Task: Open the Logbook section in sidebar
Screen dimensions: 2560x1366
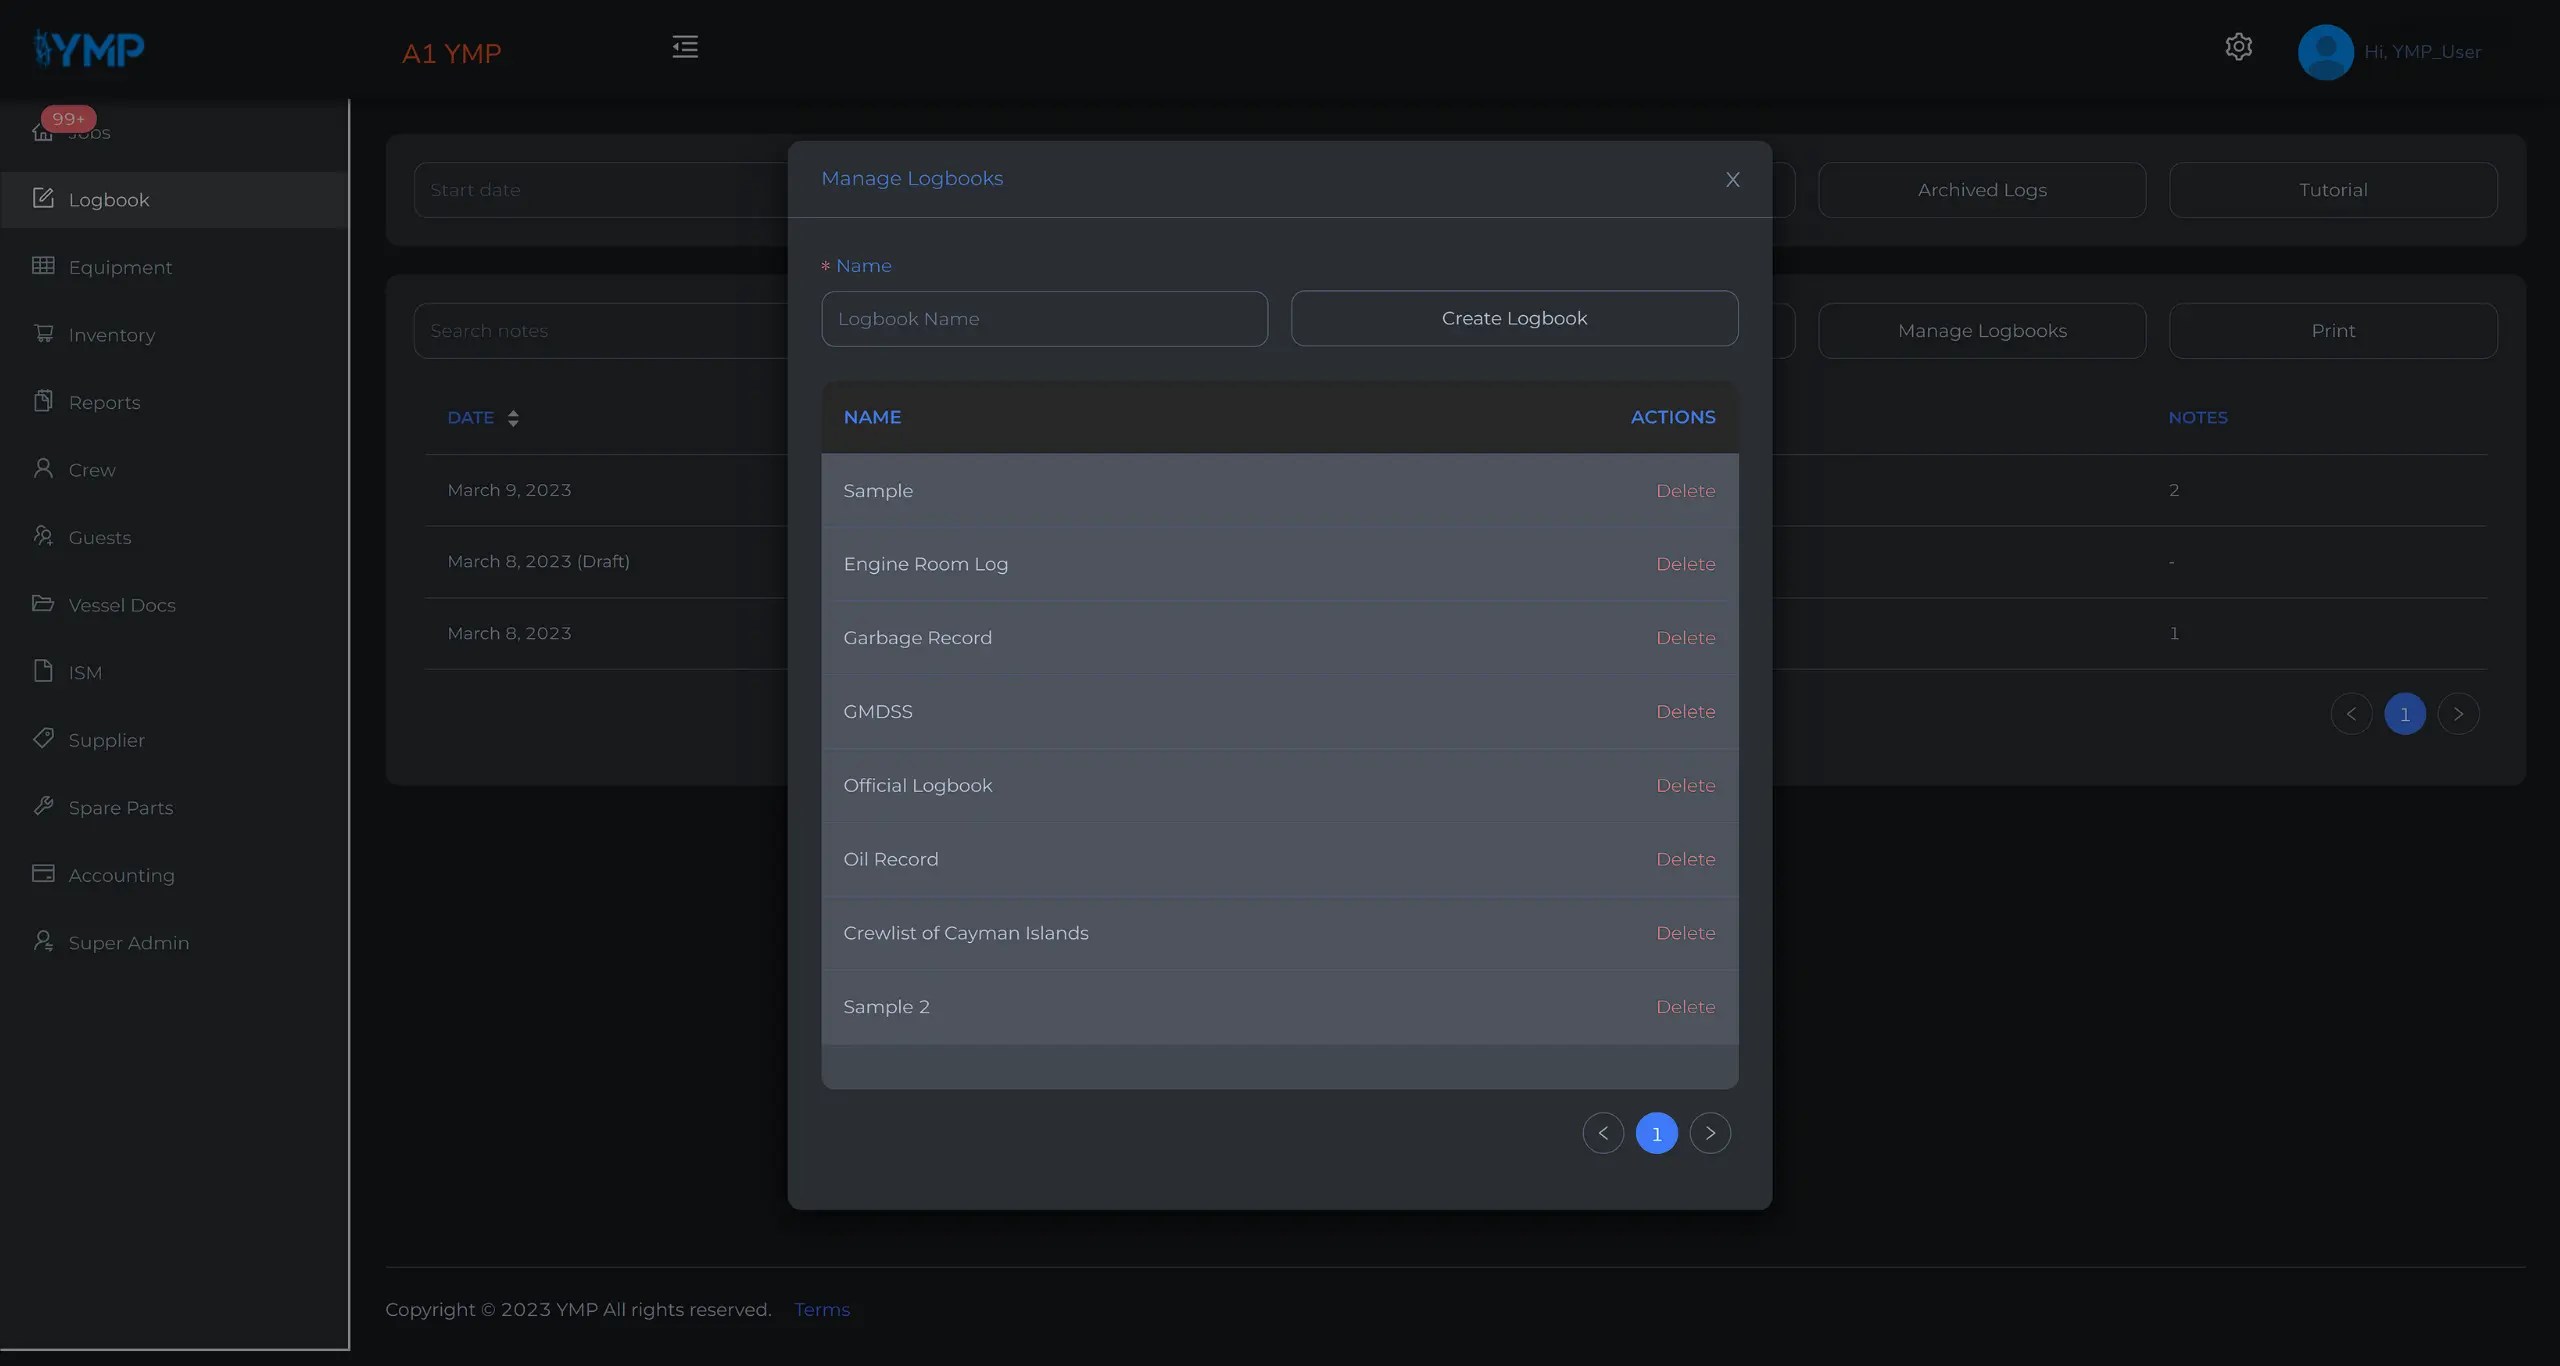Action: (x=110, y=199)
